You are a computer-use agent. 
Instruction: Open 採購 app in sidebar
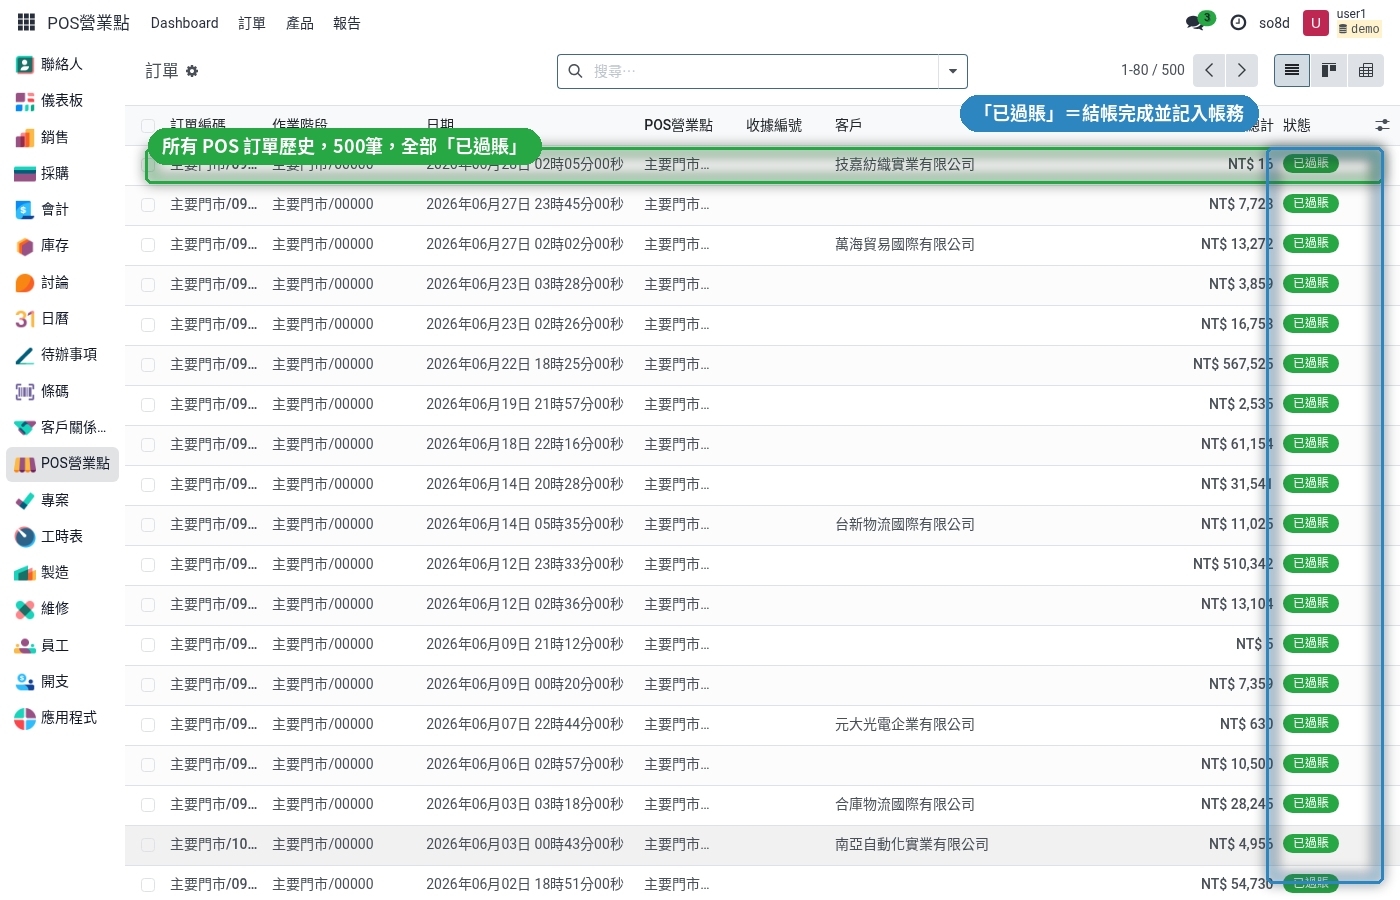click(x=62, y=173)
